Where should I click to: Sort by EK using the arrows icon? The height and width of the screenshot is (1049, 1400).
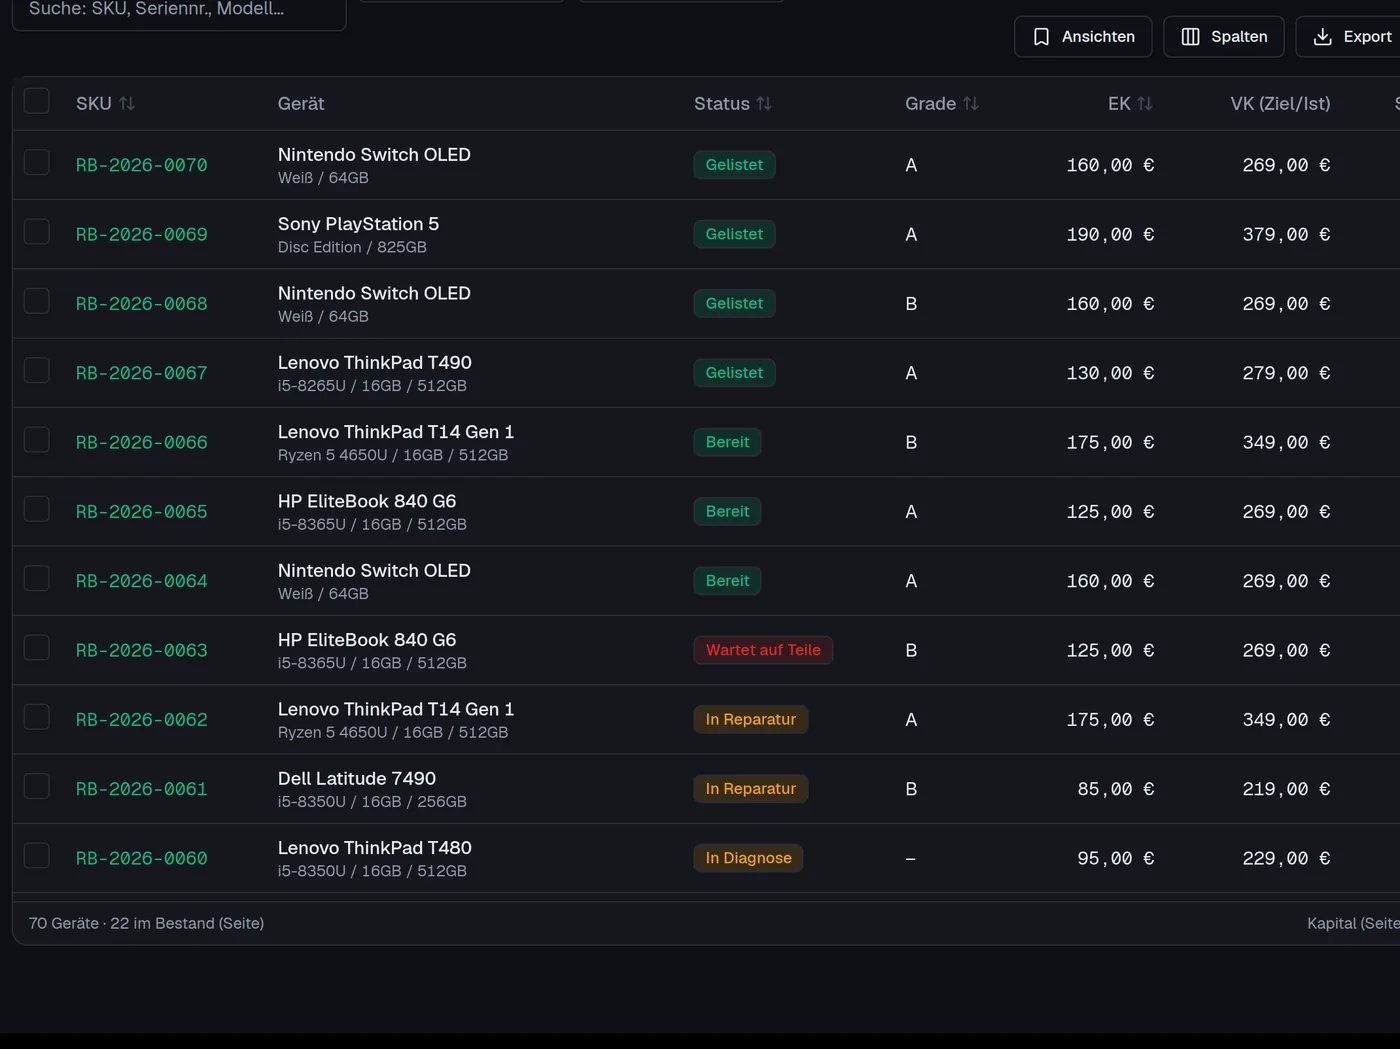pyautogui.click(x=1145, y=103)
